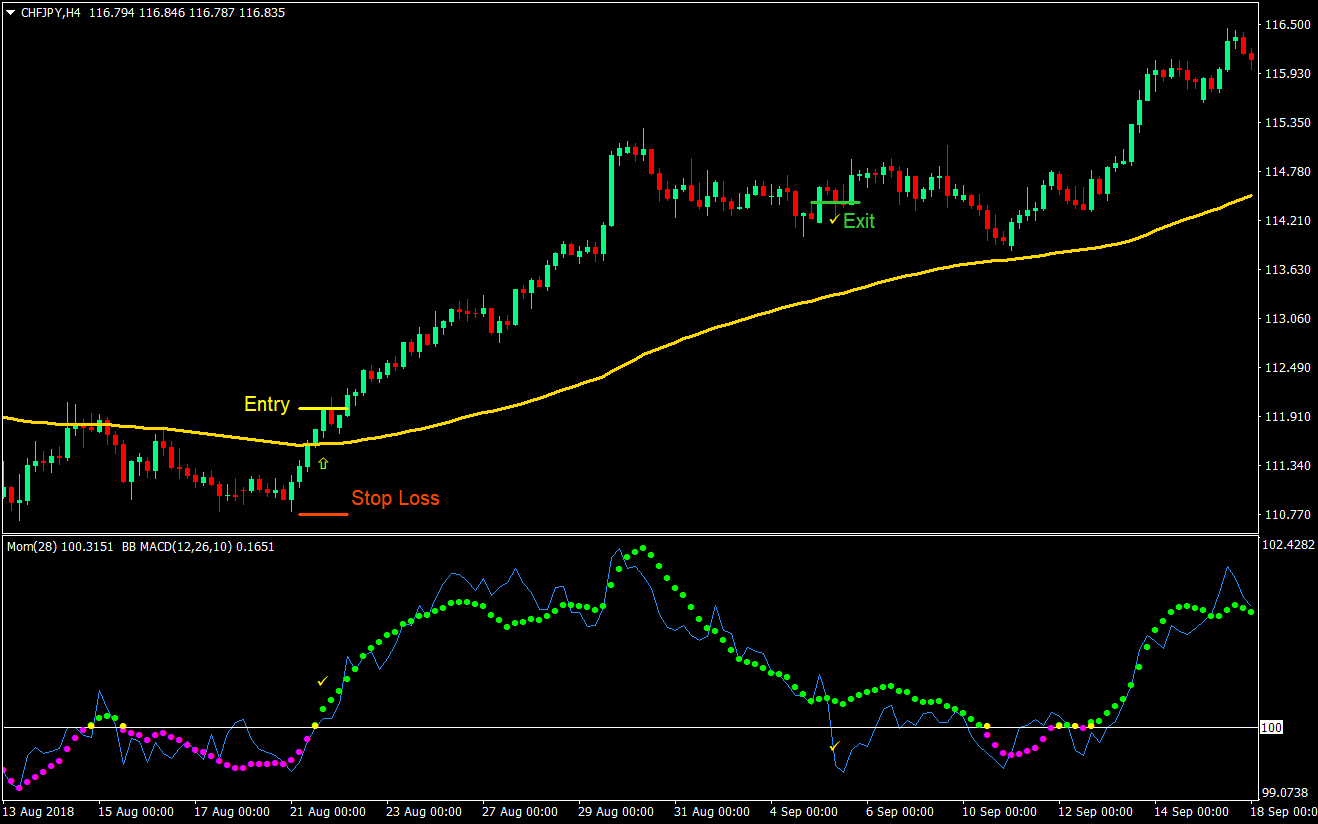Select the orange Stop Loss line marker
This screenshot has width=1318, height=824.
[x=322, y=512]
